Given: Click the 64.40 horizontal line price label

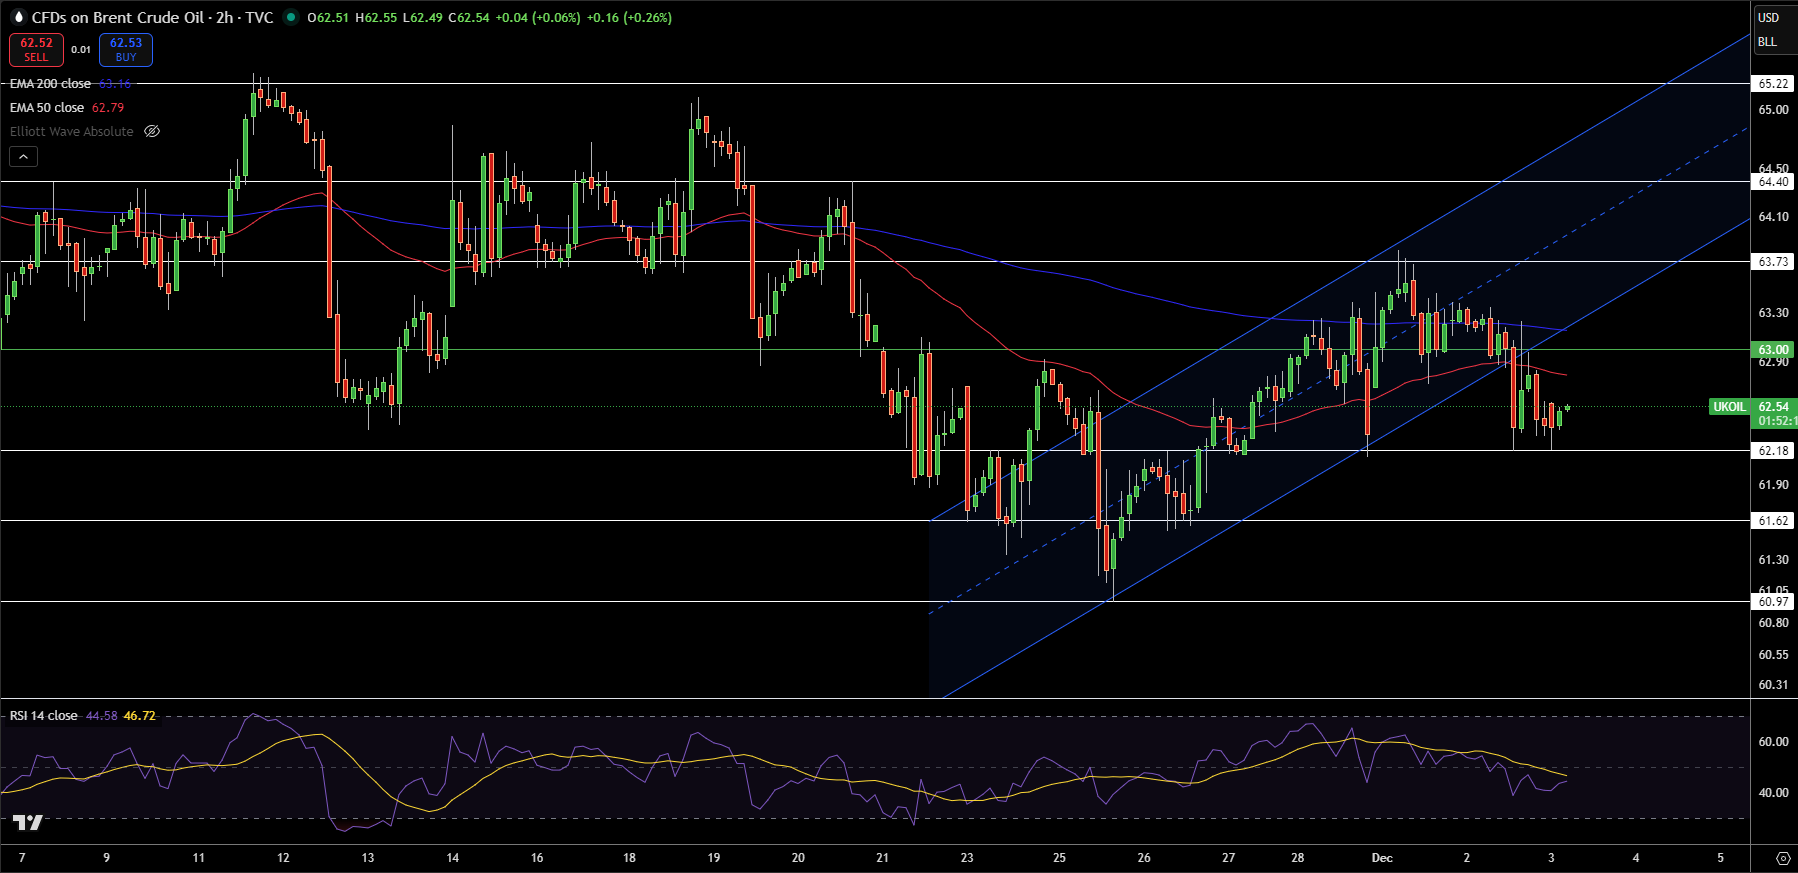Looking at the screenshot, I should coord(1774,182).
